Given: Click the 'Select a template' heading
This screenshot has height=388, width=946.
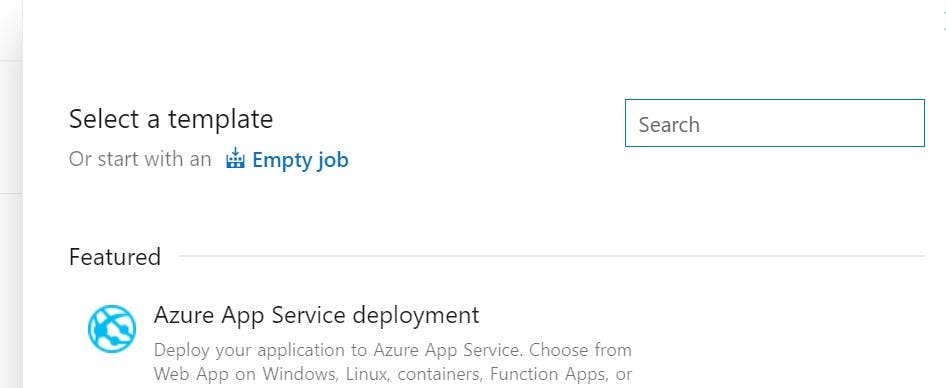Looking at the screenshot, I should [171, 119].
